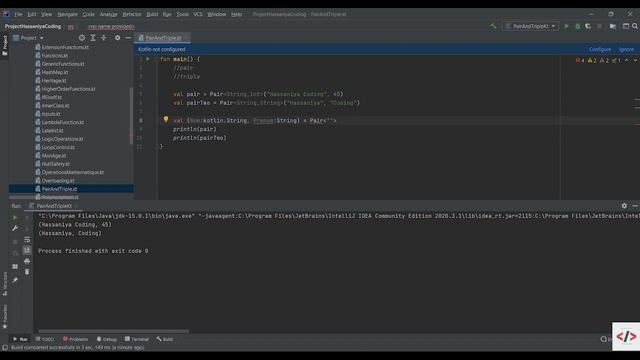The width and height of the screenshot is (640, 360).
Task: Open the Run tool window button
Action: pyautogui.click(x=20, y=339)
